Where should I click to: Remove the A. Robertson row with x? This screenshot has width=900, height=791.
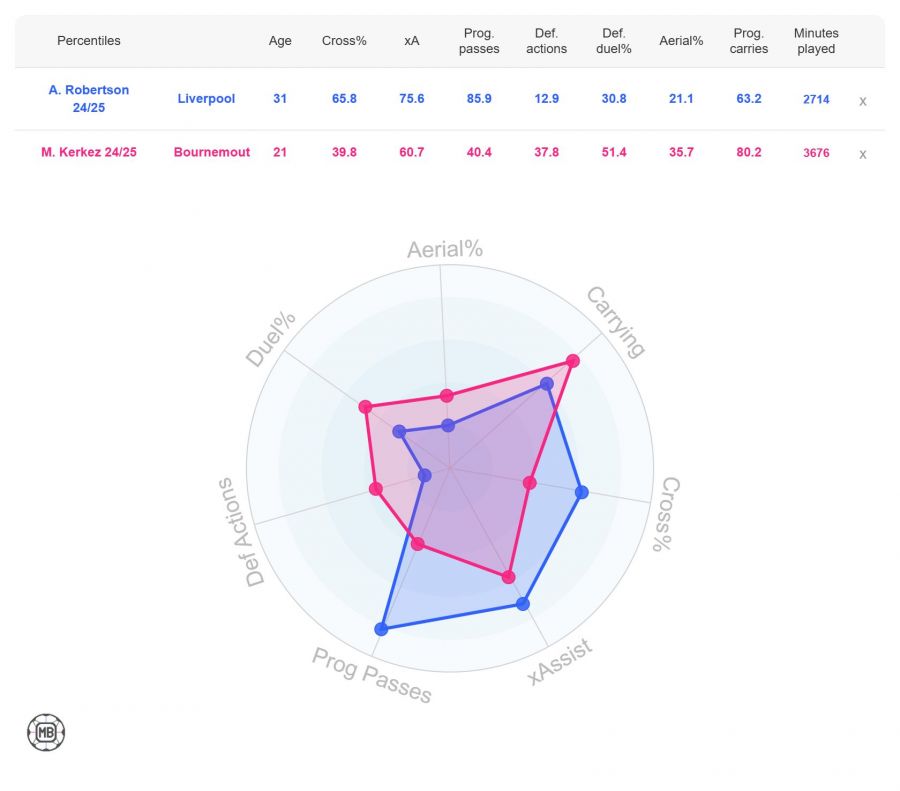pyautogui.click(x=862, y=100)
